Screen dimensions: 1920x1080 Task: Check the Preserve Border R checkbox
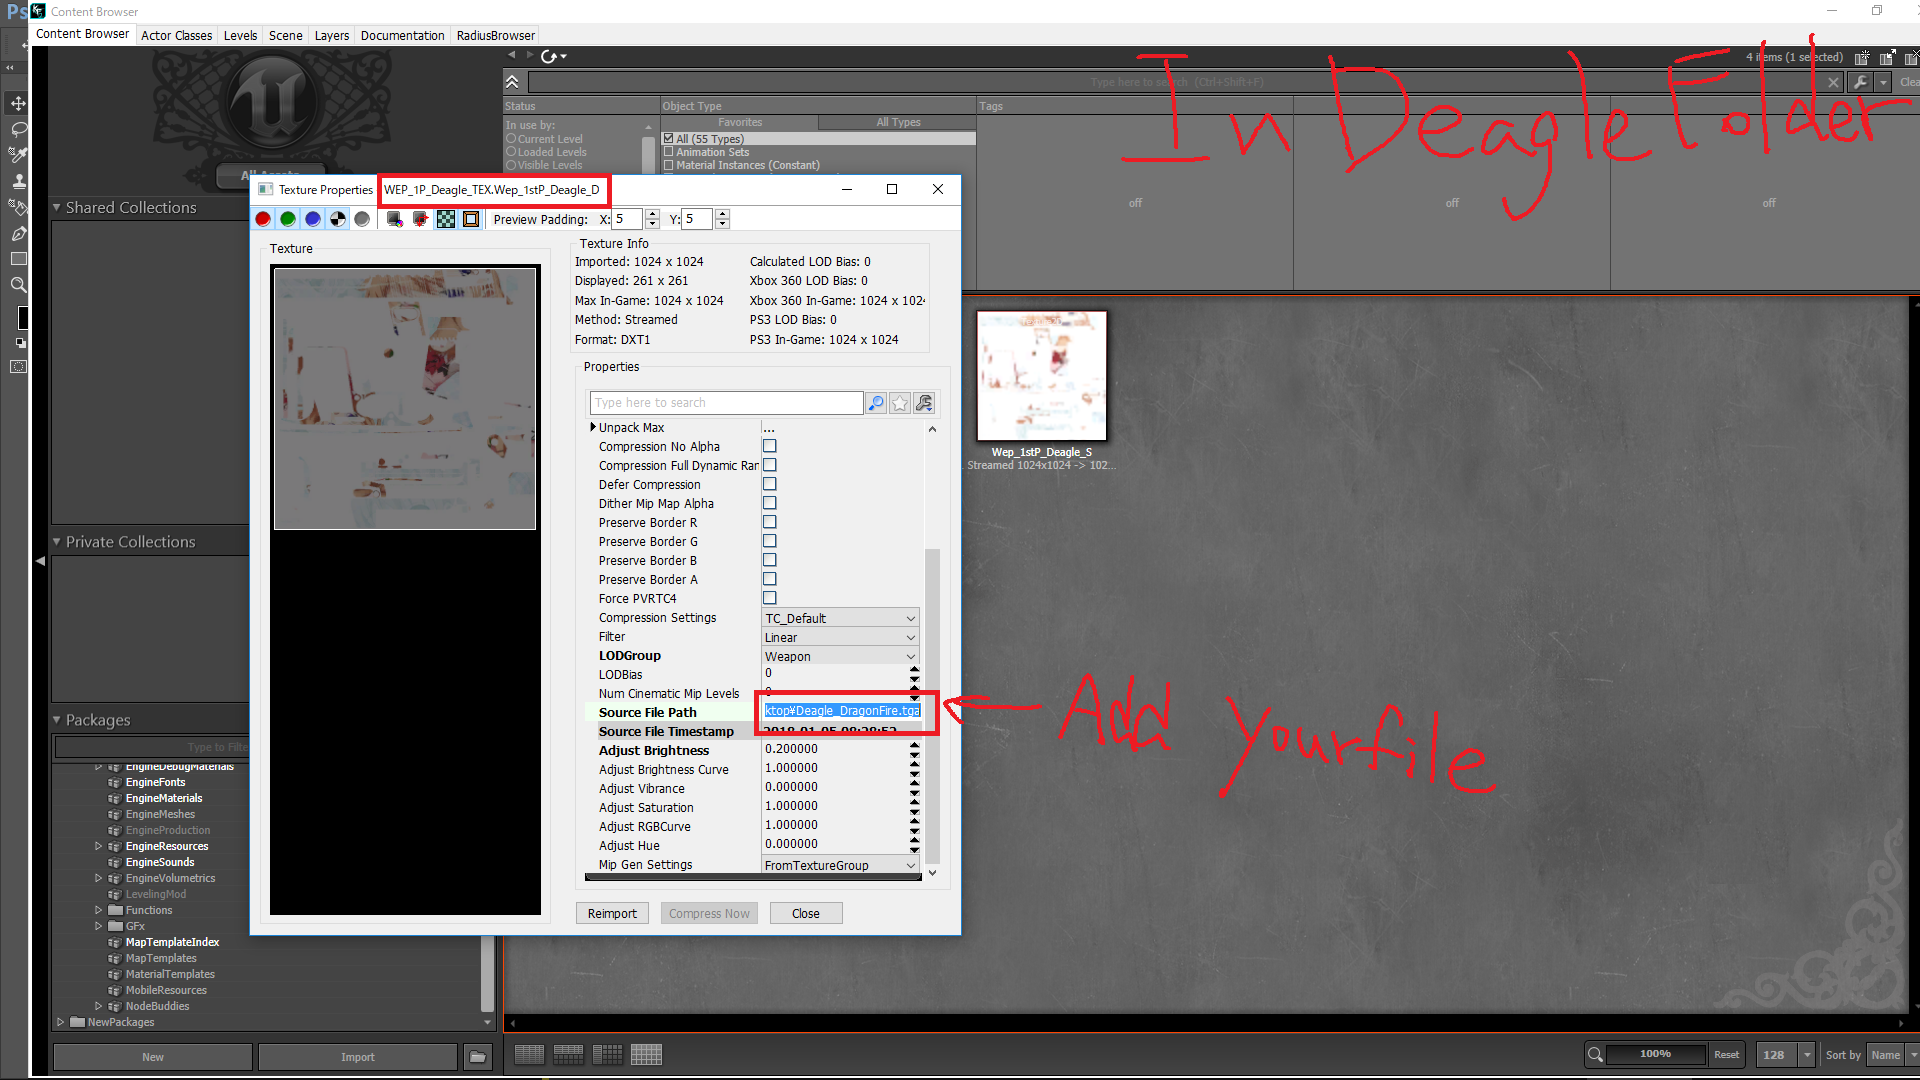tap(770, 522)
